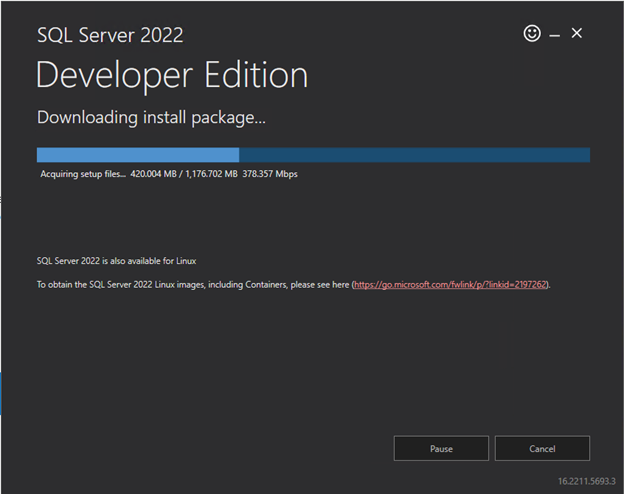Image resolution: width=624 pixels, height=494 pixels.
Task: Click the version number 16.2211.5693.3
Action: point(587,481)
